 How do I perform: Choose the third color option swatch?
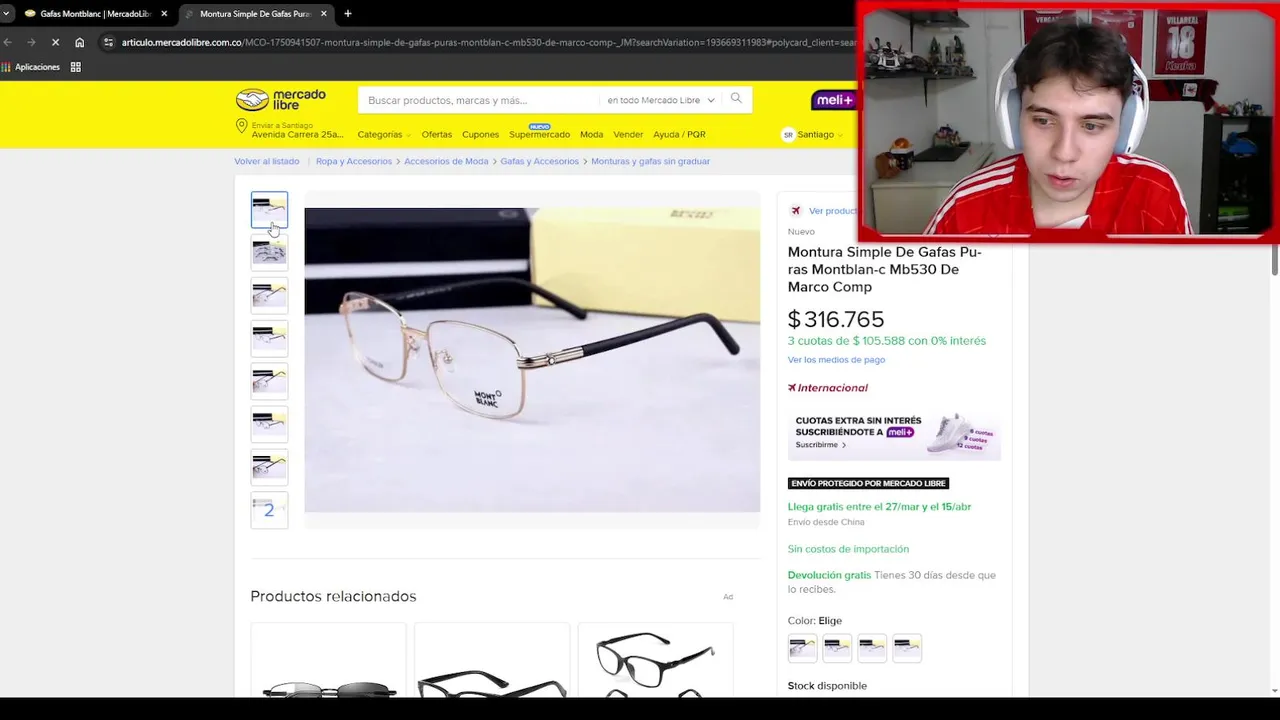(x=872, y=648)
